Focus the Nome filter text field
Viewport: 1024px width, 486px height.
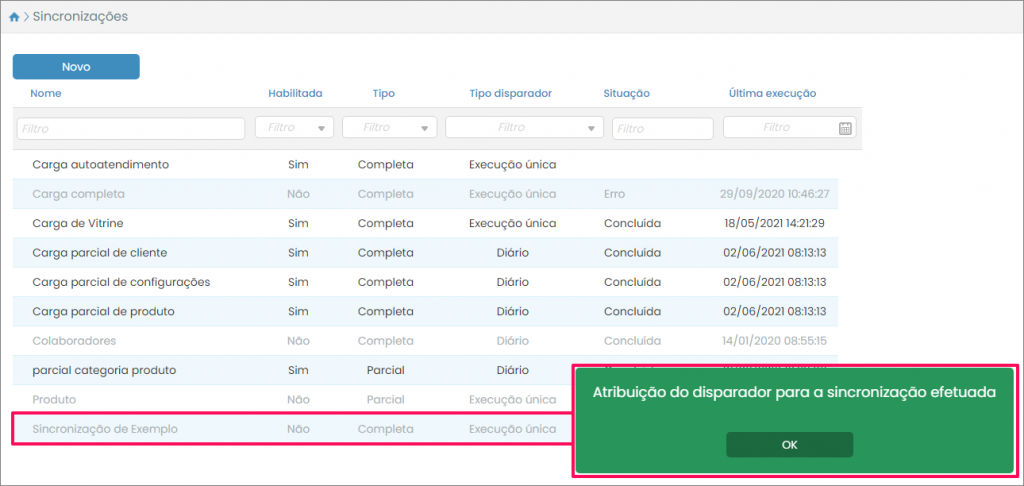[x=131, y=128]
